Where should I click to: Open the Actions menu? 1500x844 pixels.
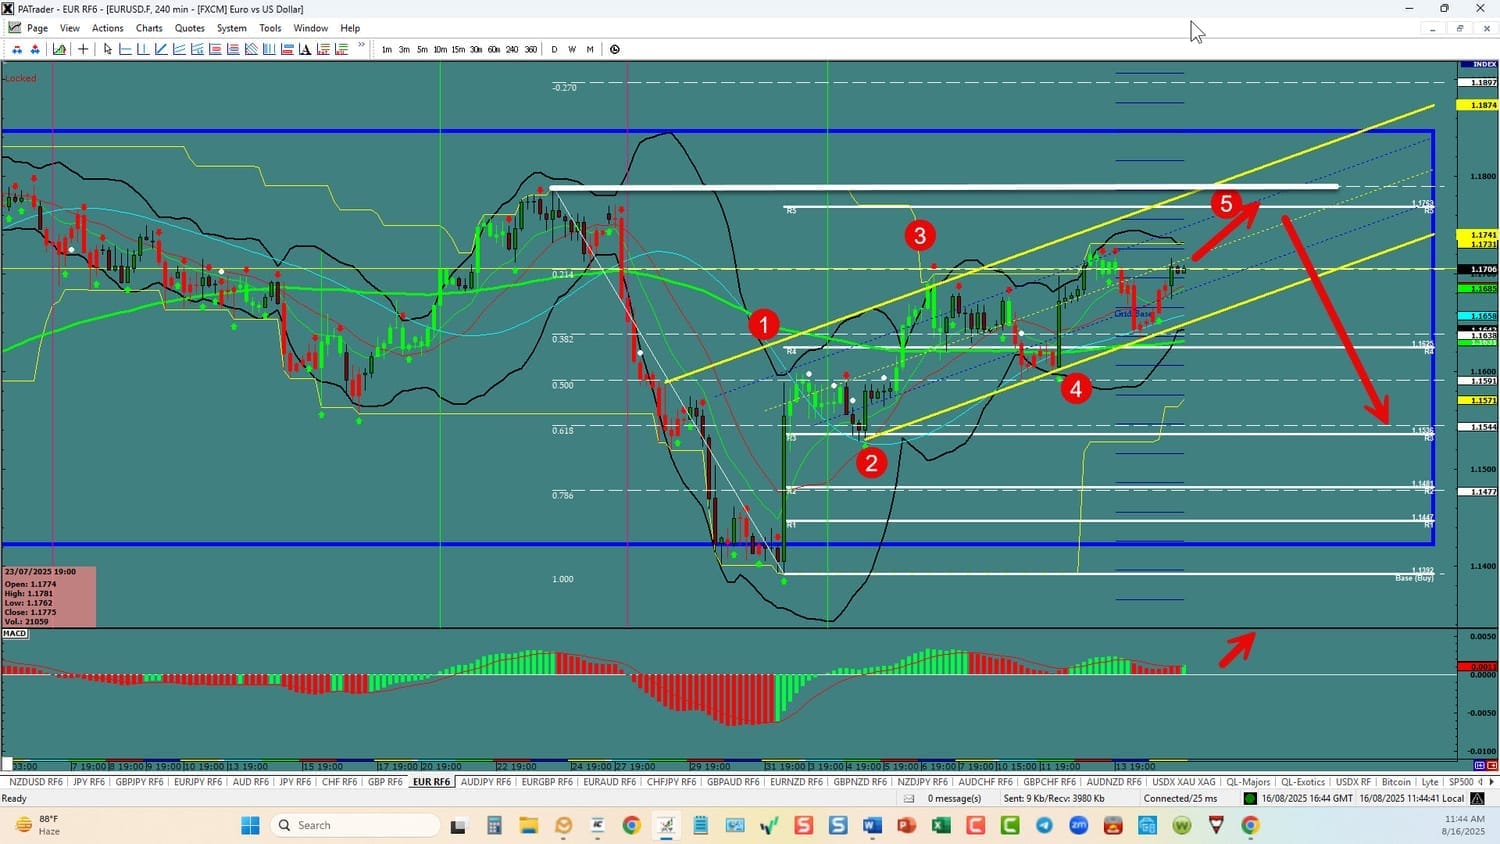(x=108, y=28)
